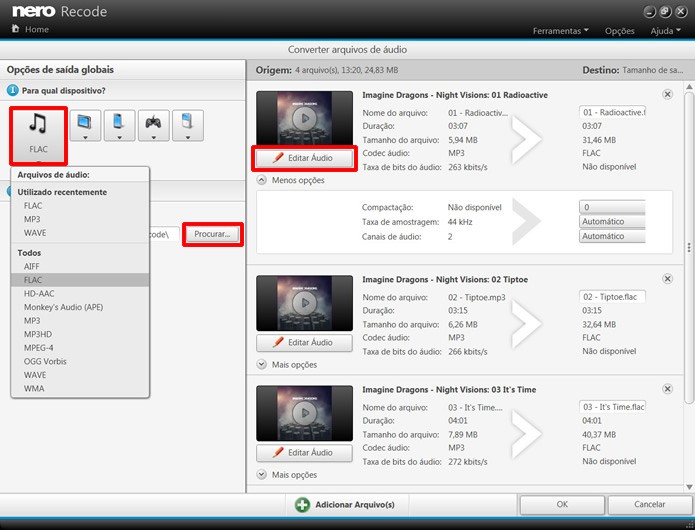Viewport: 695px width, 530px height.
Task: Remove the 03 It's Time track with X
Action: point(668,389)
